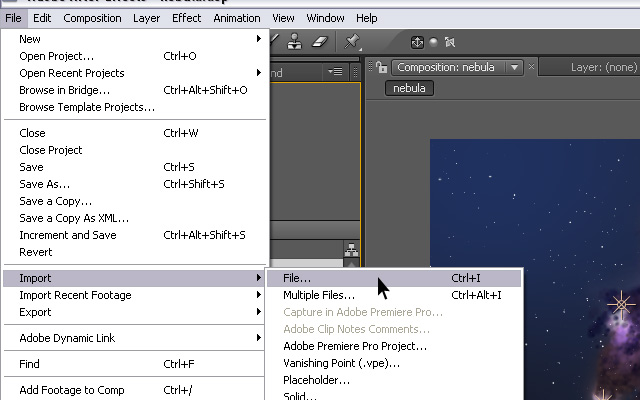Click Adobe Clip Notes Comments...

click(394, 329)
